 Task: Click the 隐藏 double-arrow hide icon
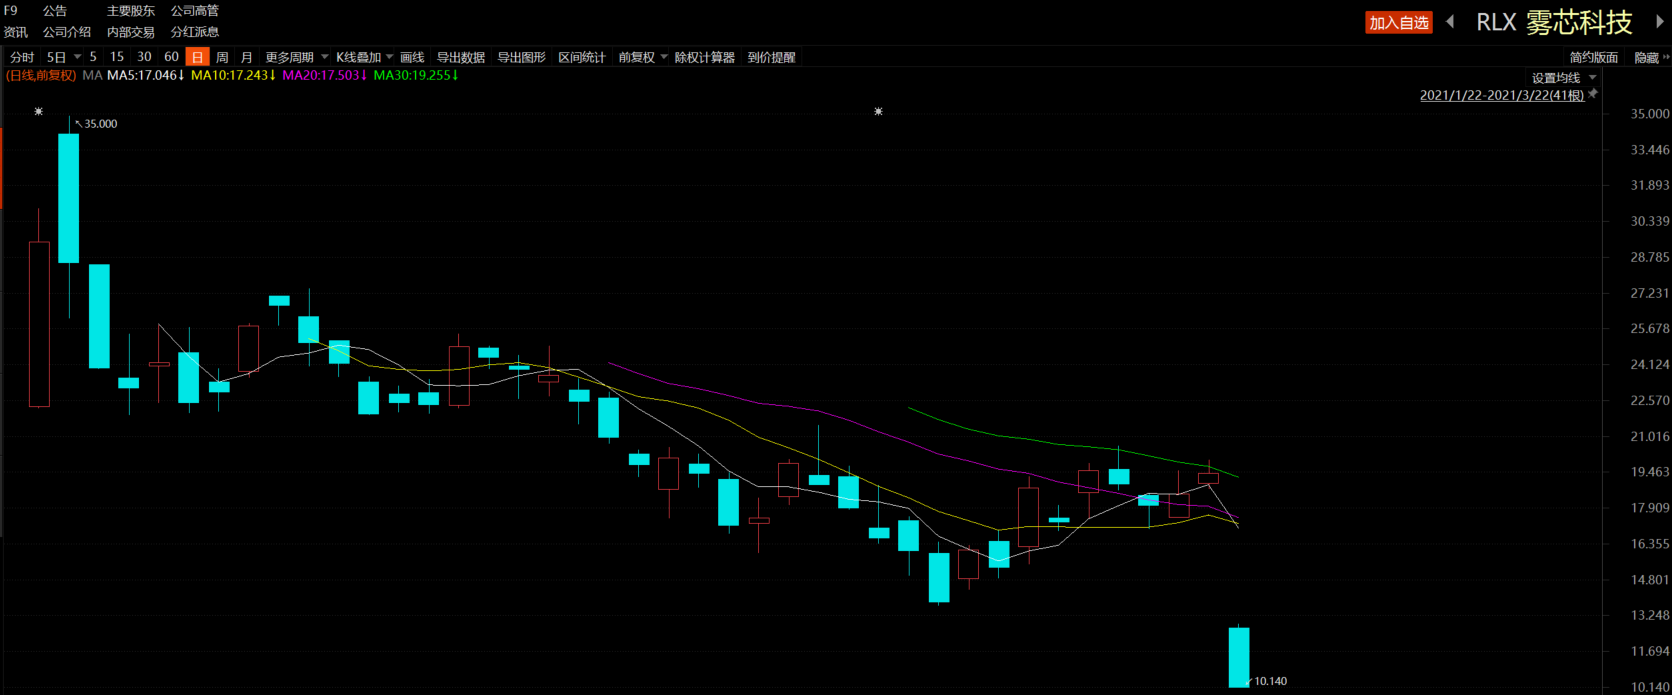coord(1666,58)
